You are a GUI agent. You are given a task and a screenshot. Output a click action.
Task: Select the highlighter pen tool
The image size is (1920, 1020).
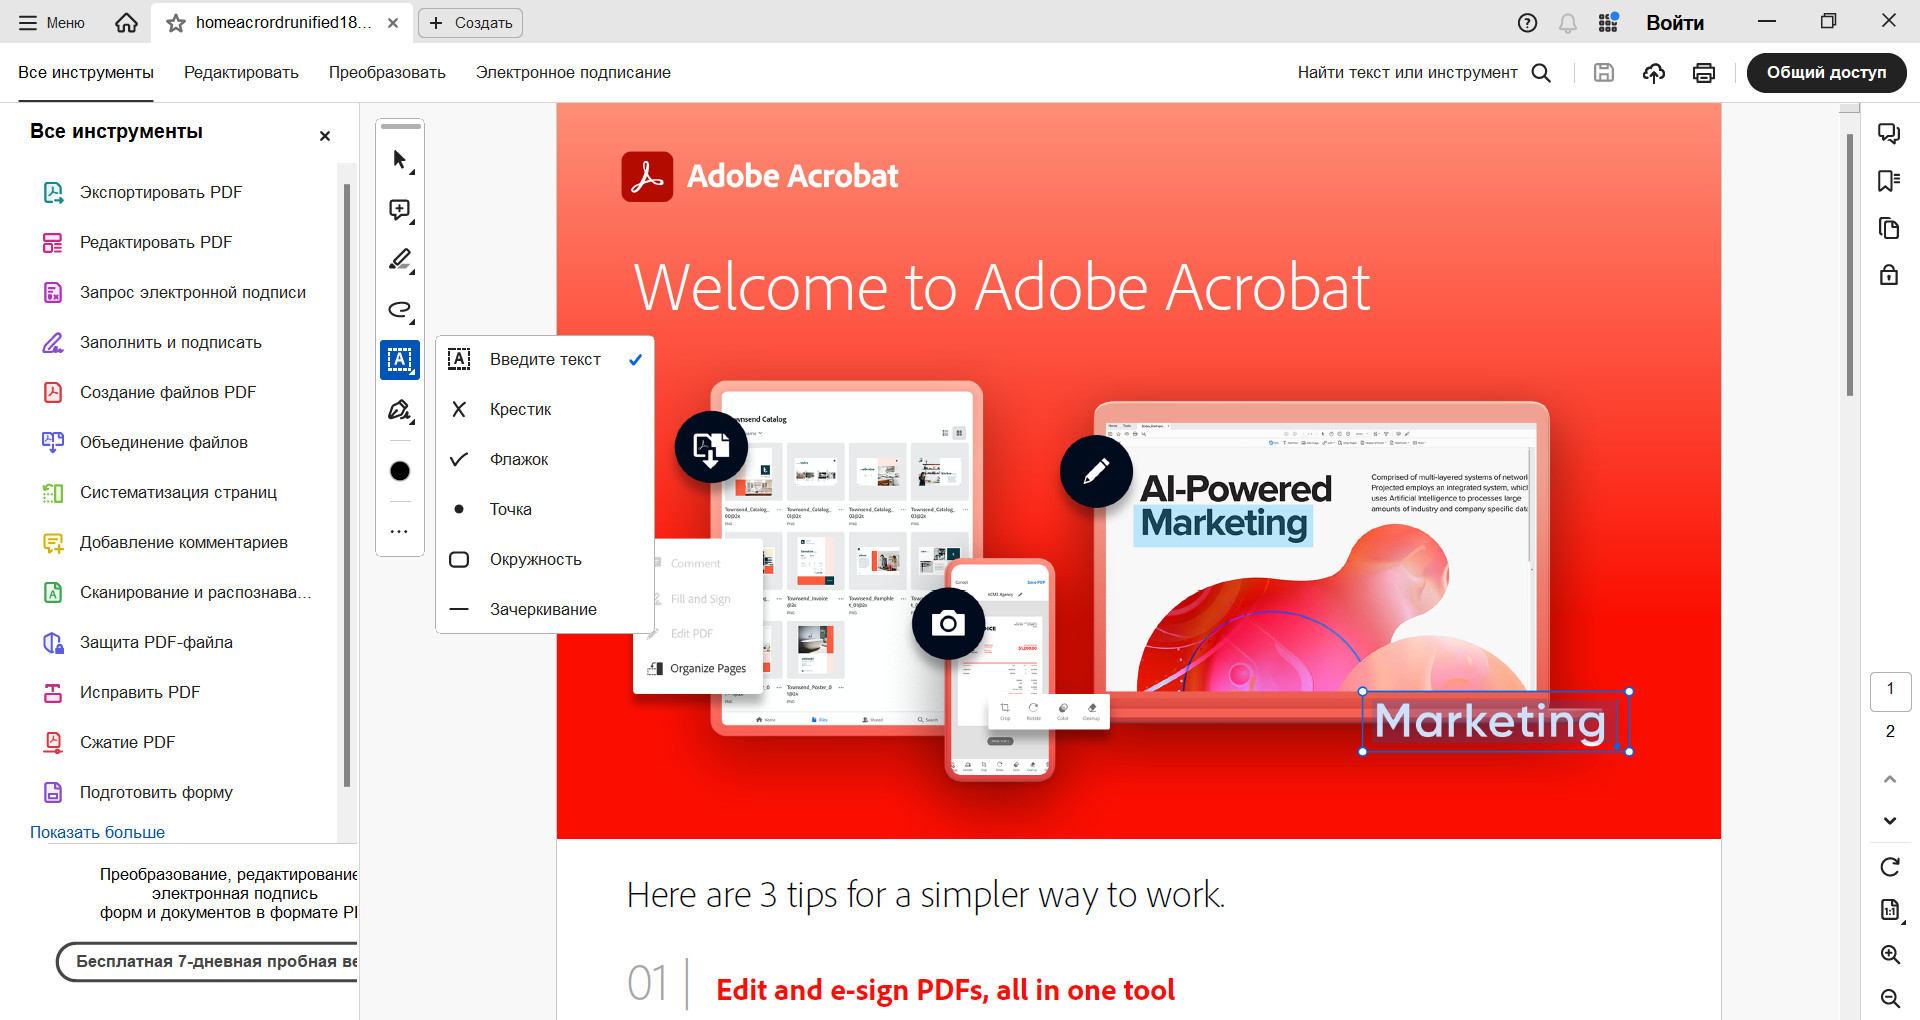400,260
